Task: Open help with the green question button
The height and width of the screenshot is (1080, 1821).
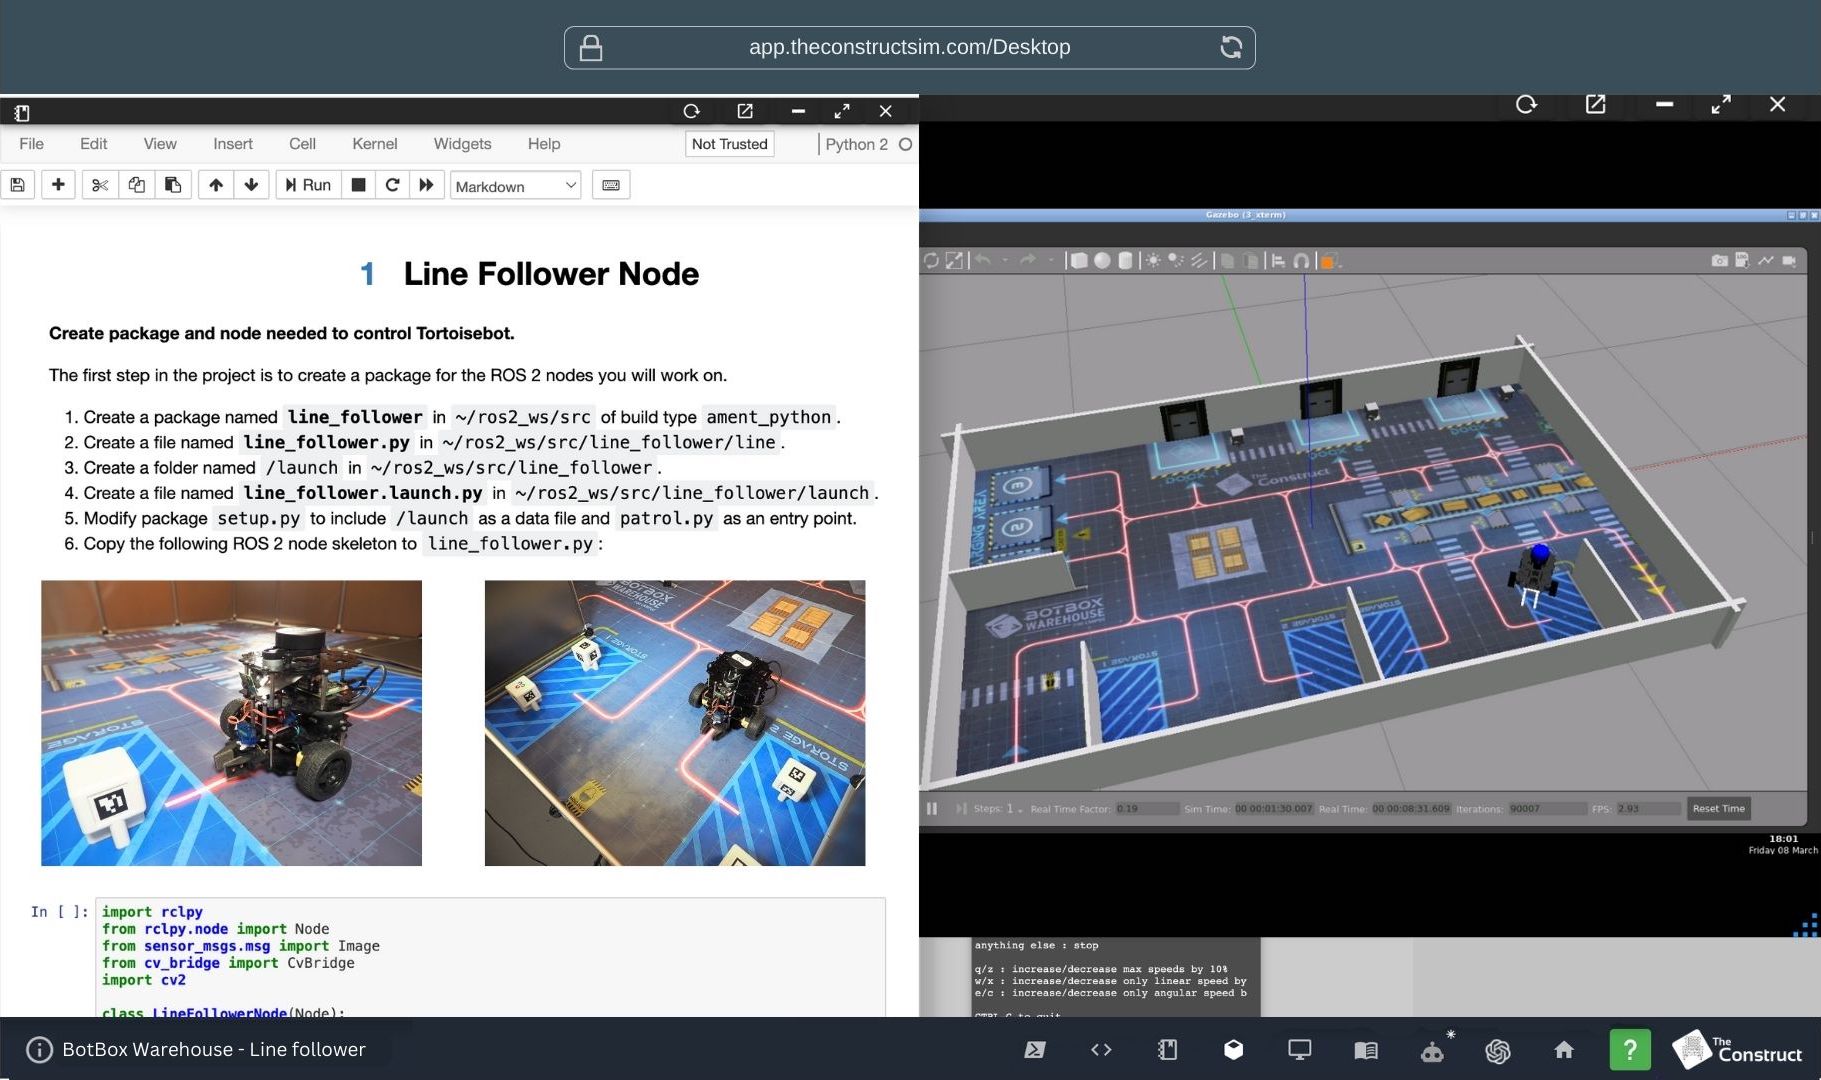Action: [x=1630, y=1050]
